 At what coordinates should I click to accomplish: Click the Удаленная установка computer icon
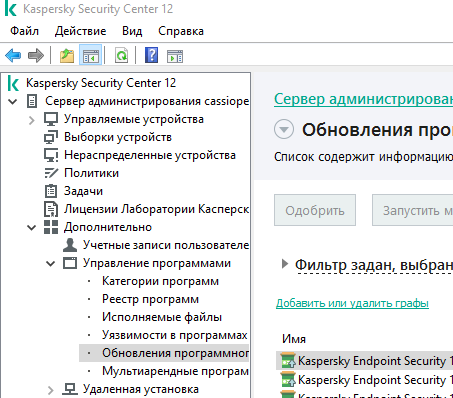click(x=70, y=389)
